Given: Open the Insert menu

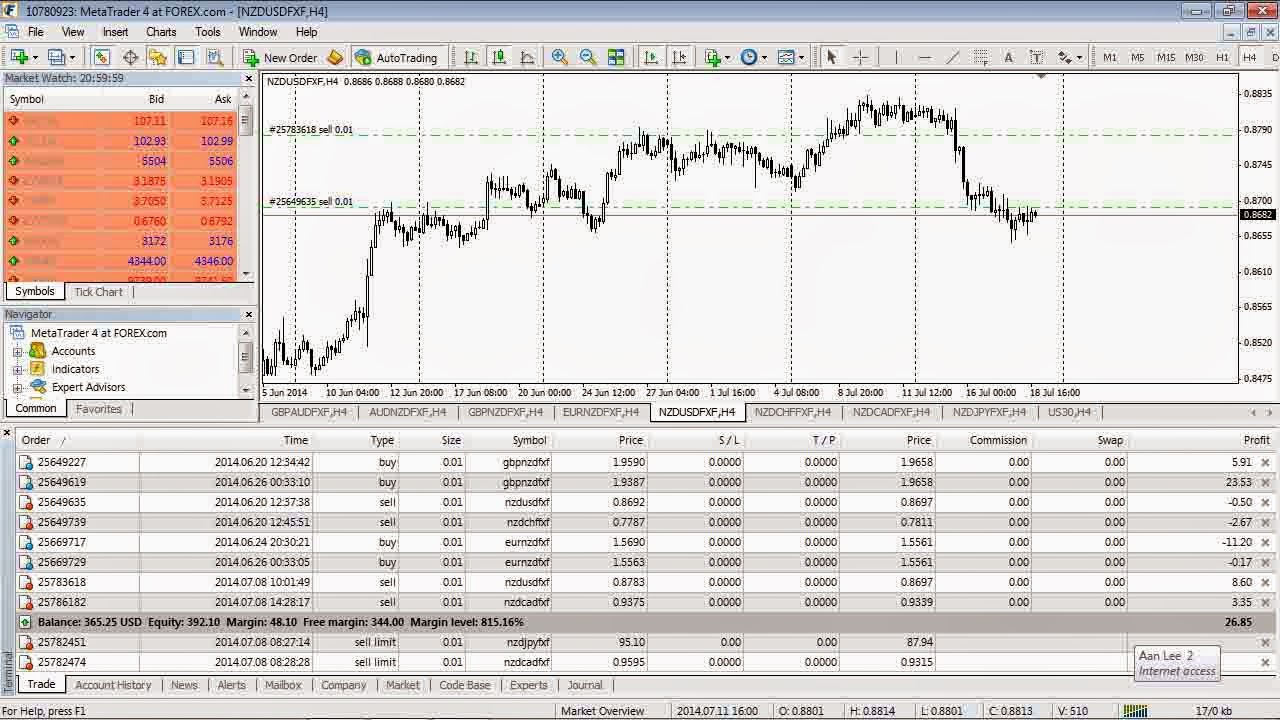Looking at the screenshot, I should click(115, 32).
